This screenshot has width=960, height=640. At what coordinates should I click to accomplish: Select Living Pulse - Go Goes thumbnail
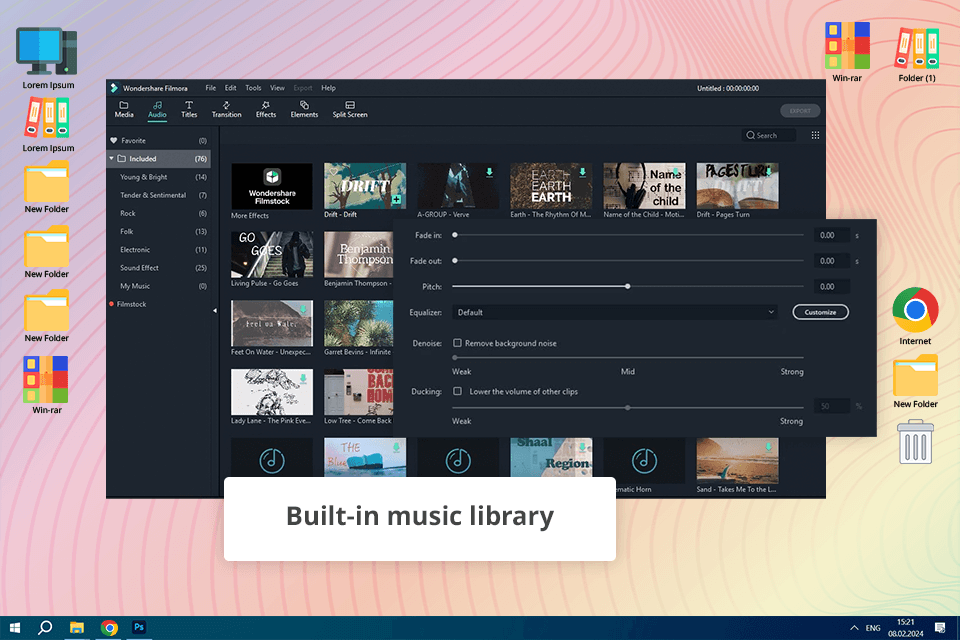tap(272, 255)
